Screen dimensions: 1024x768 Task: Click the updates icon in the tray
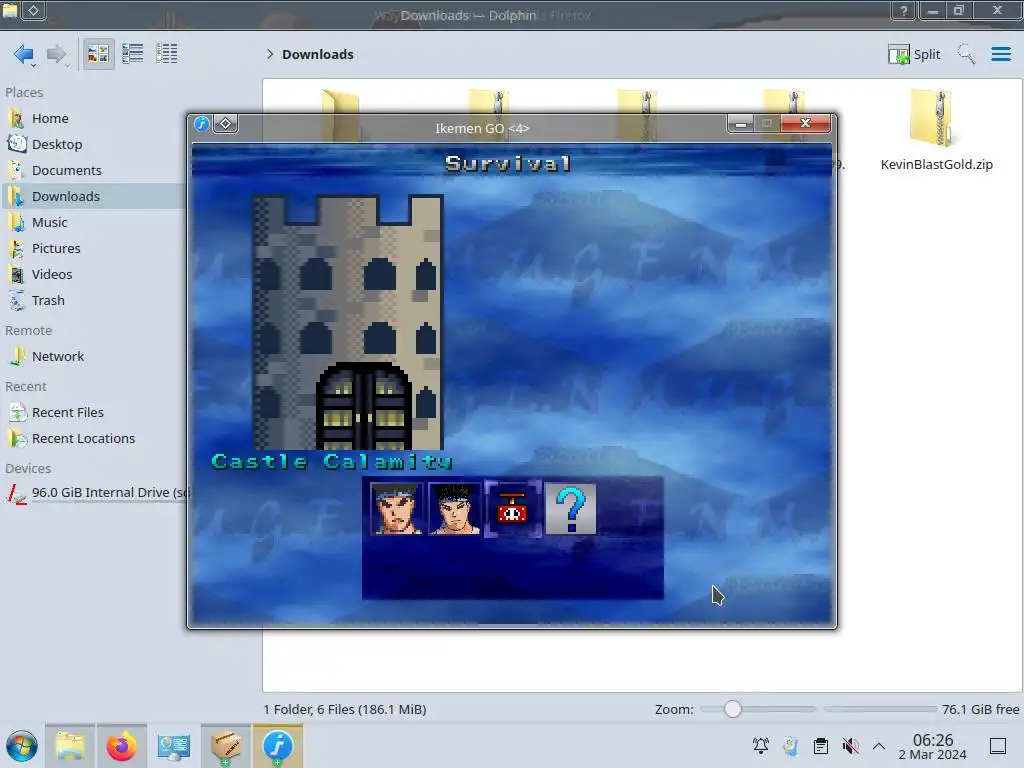[x=791, y=746]
